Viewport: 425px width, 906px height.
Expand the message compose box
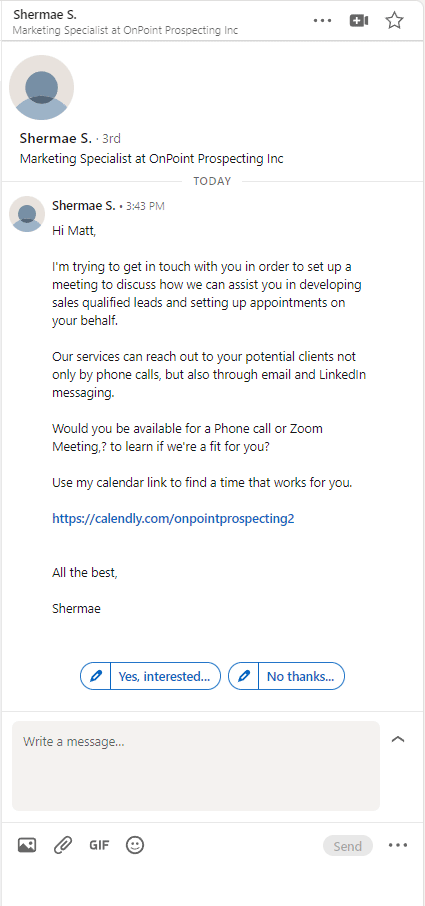pos(398,739)
